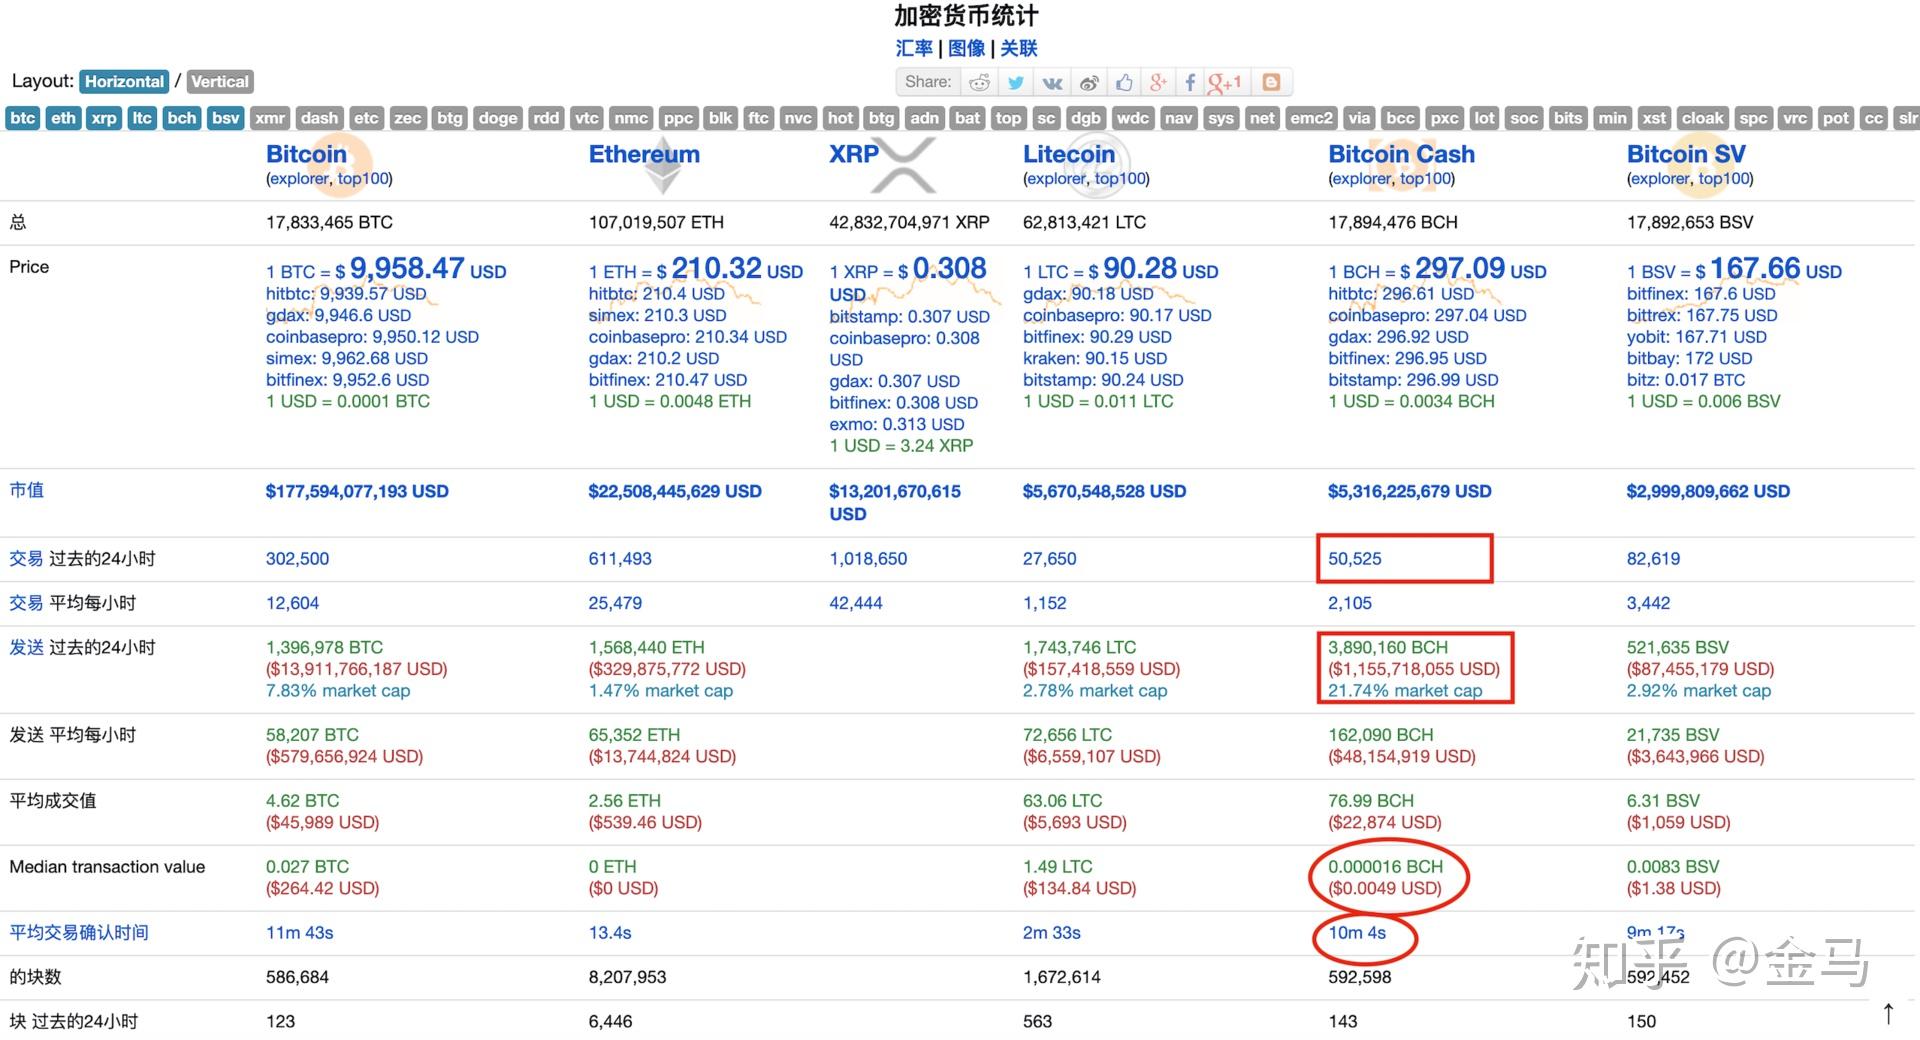Open the Ethereum heading link
Screen dimensions: 1920x1040
point(644,154)
